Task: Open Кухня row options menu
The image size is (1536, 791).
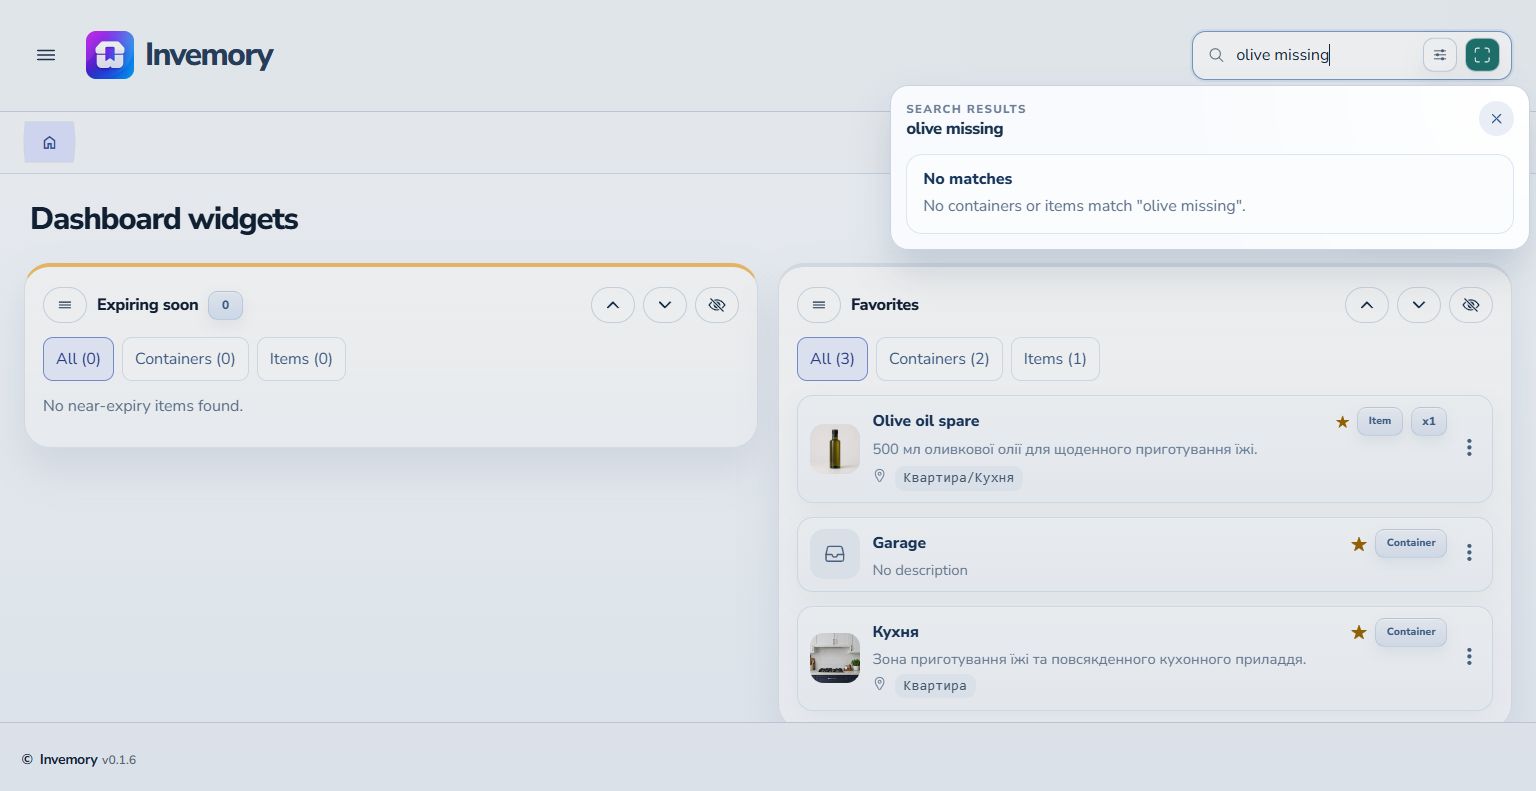Action: pos(1469,656)
